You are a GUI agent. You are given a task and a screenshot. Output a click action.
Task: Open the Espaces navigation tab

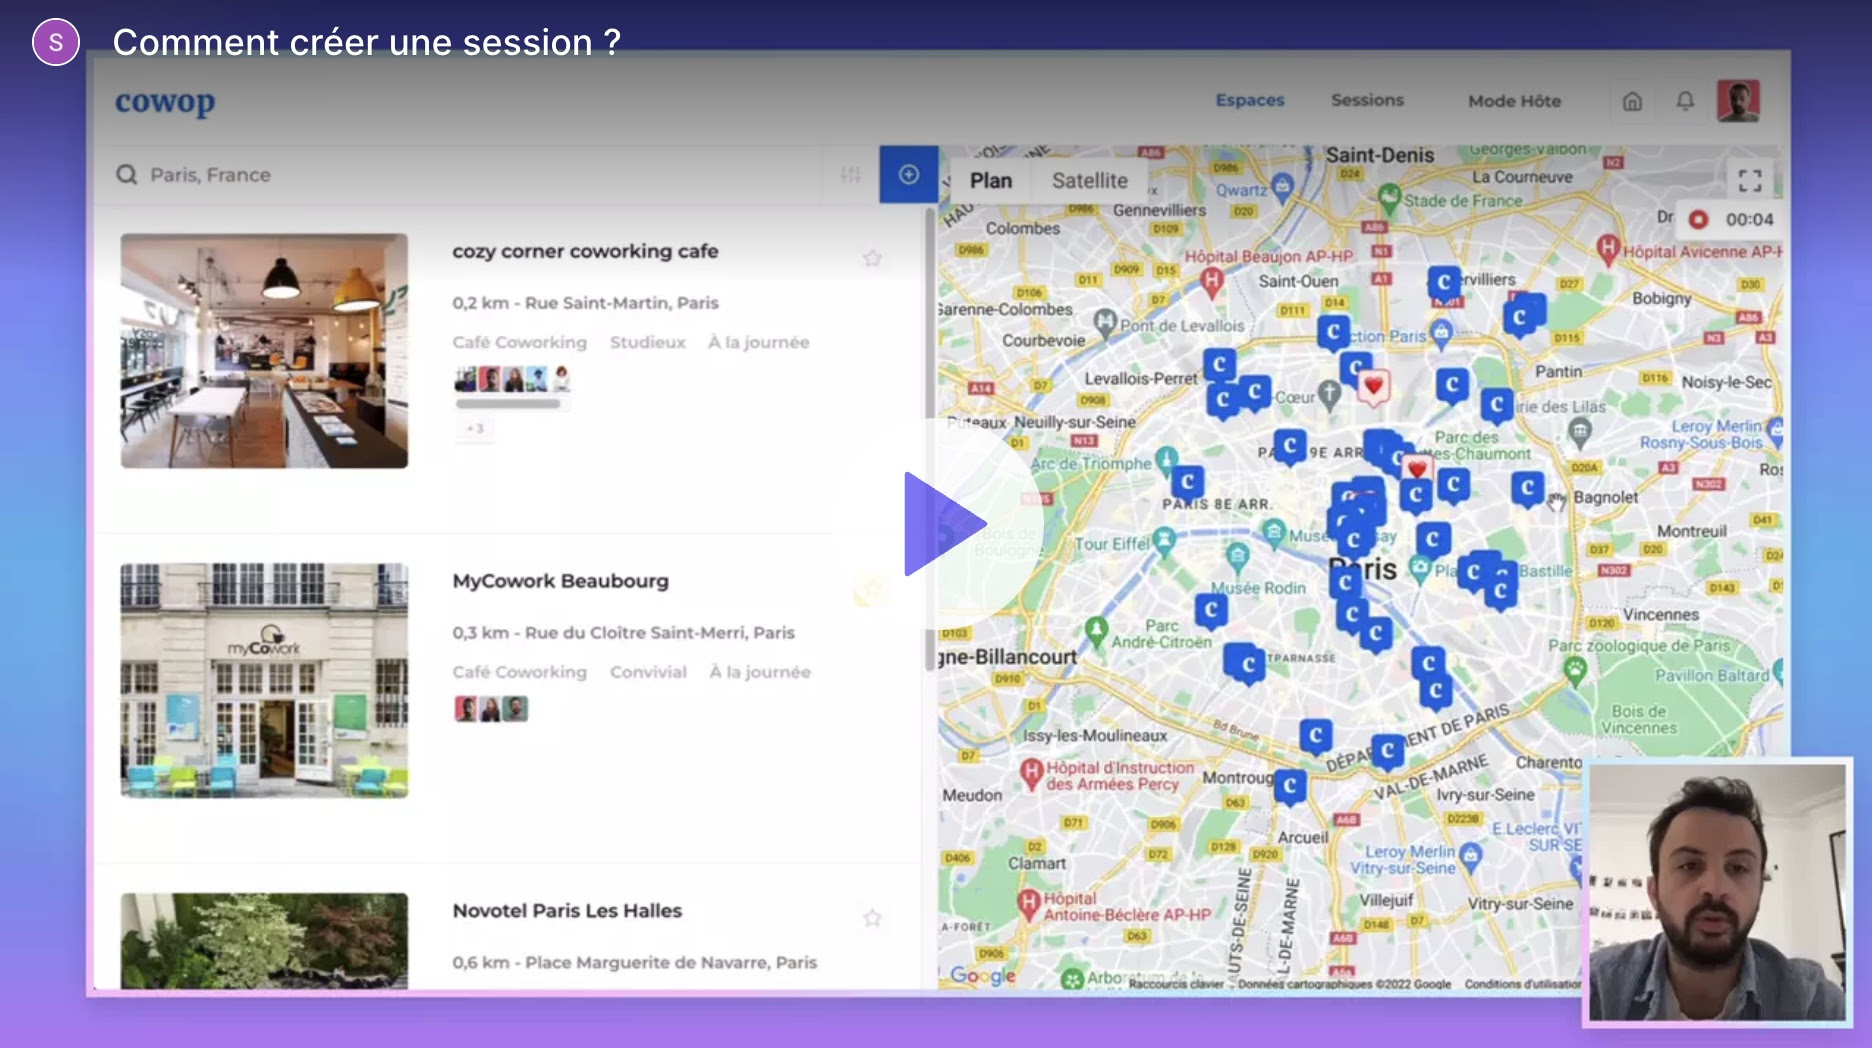1249,100
